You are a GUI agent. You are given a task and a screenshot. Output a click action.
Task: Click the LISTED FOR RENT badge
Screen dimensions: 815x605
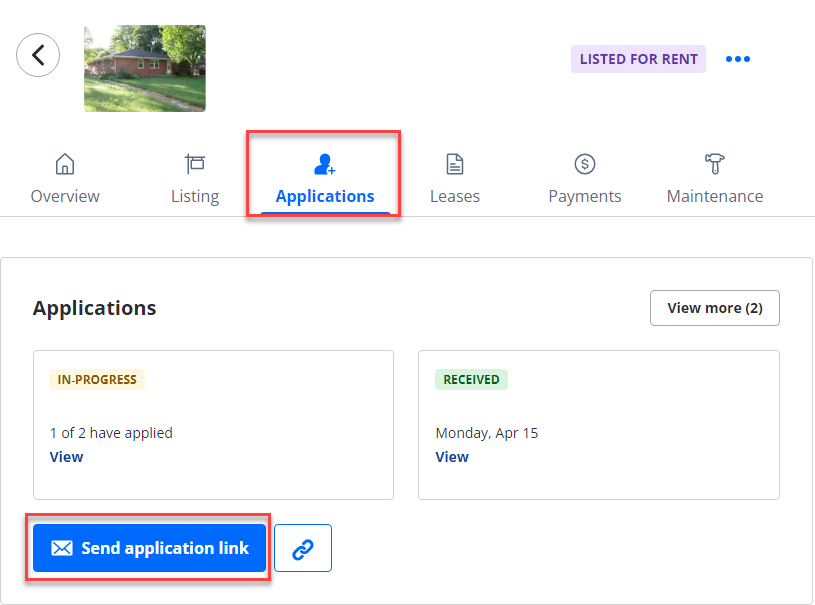click(637, 59)
